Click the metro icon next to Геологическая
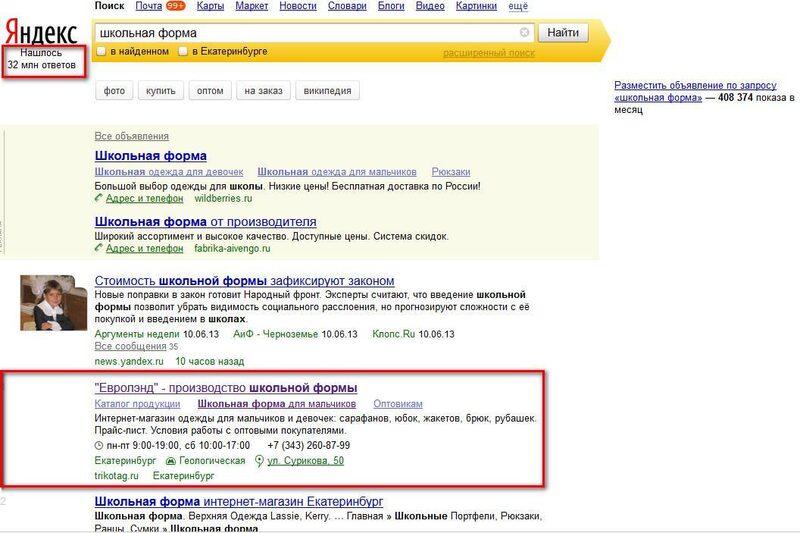 (x=171, y=461)
